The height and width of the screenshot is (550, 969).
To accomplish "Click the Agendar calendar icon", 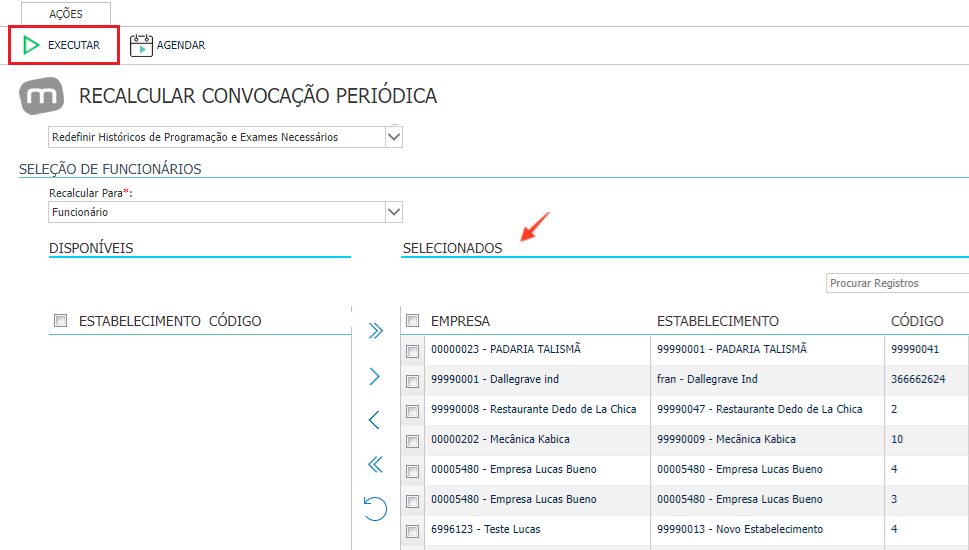I will pos(141,45).
